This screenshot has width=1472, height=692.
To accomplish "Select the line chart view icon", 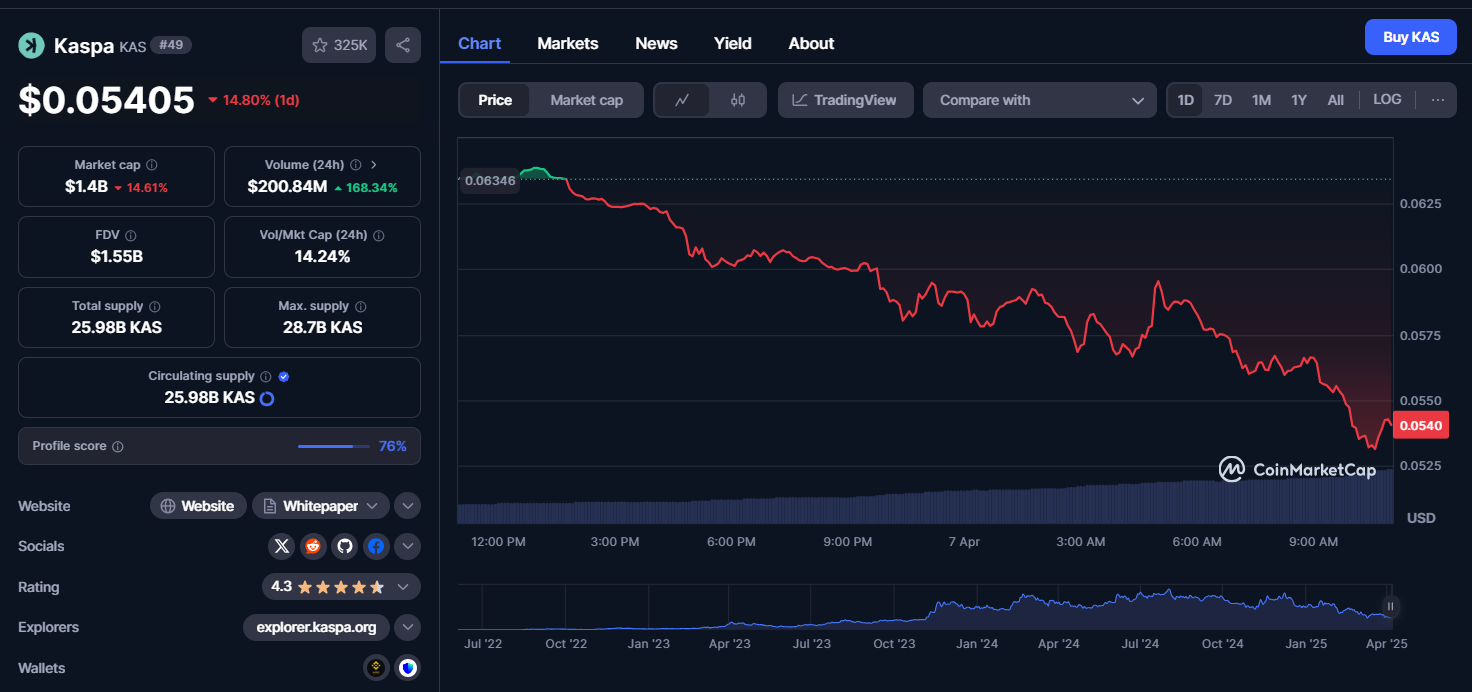I will tap(683, 100).
